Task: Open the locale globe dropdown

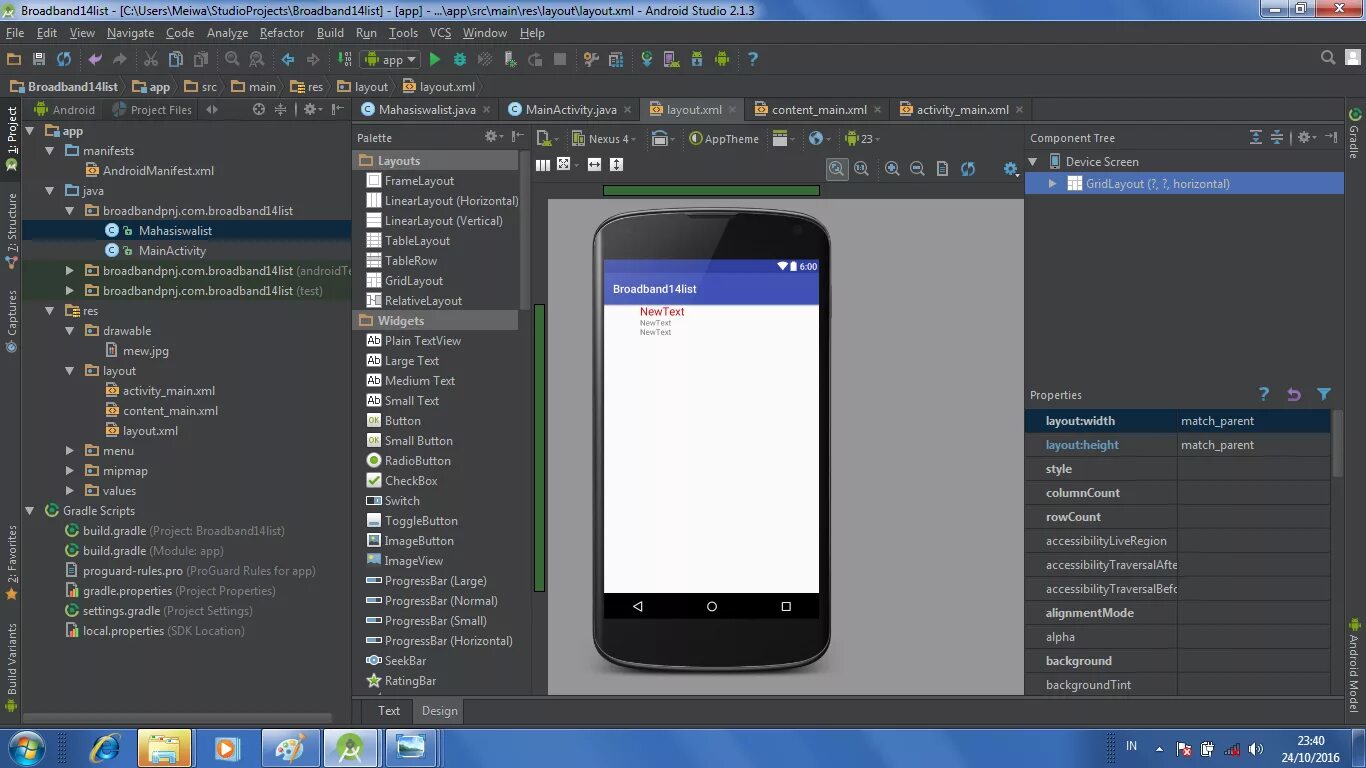Action: [820, 139]
